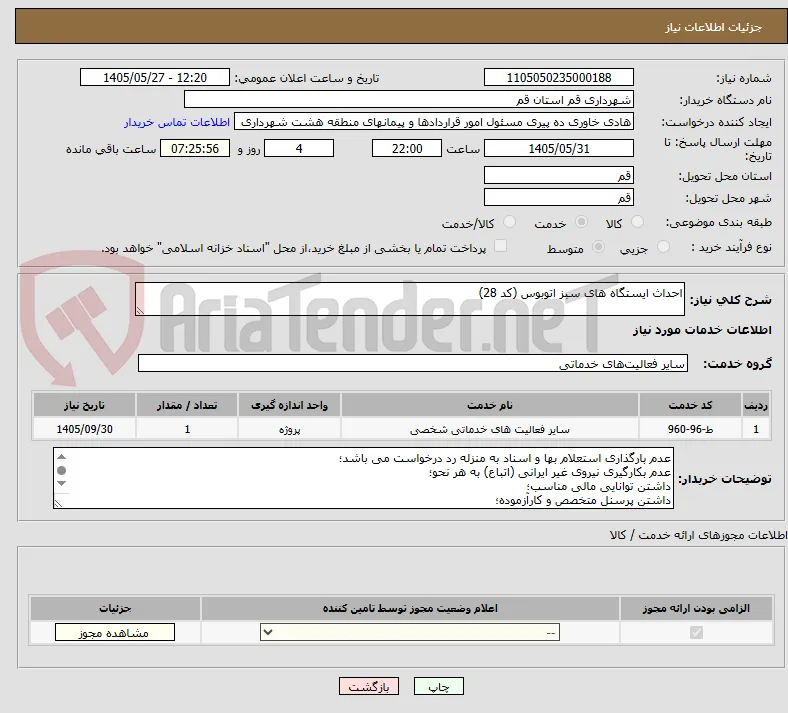The width and height of the screenshot is (788, 713).
Task: Click the کد خدمت column header
Action: tap(691, 405)
